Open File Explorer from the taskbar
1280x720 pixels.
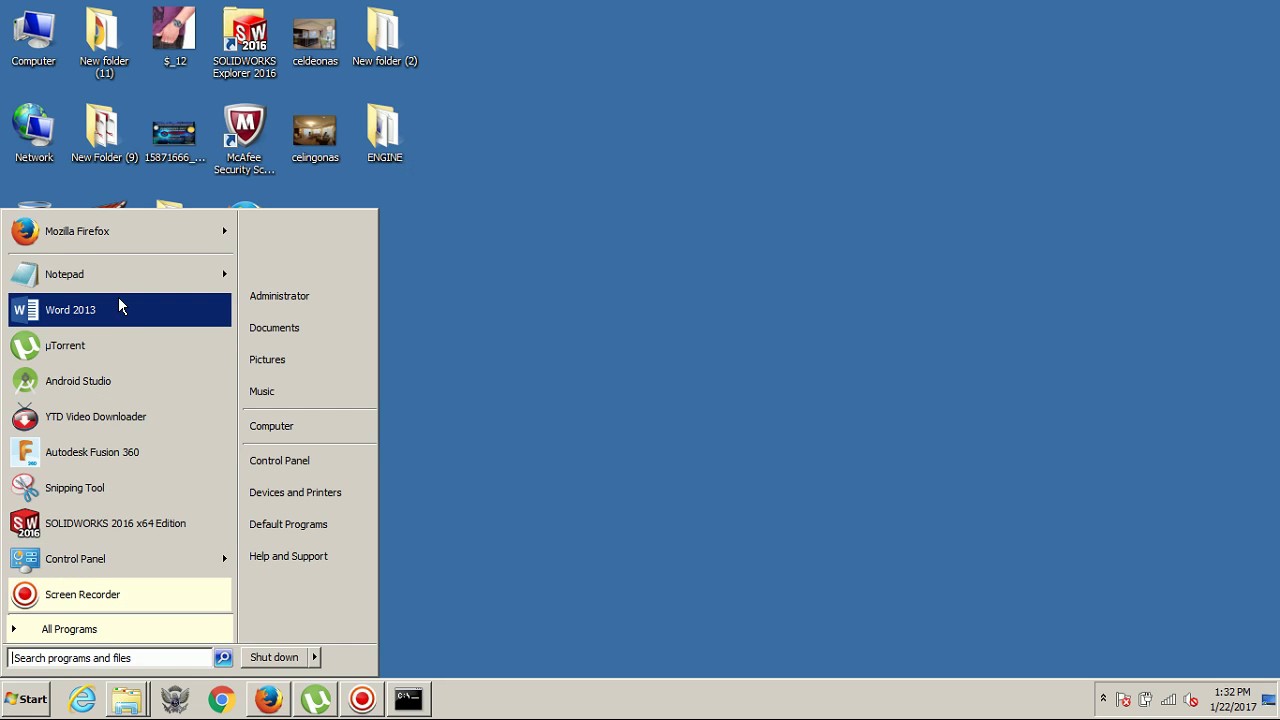click(127, 699)
